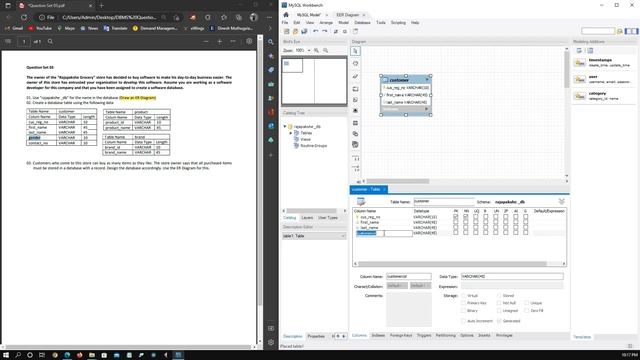Open the User Types tab
Viewport: 640px width, 360px height.
(x=328, y=218)
